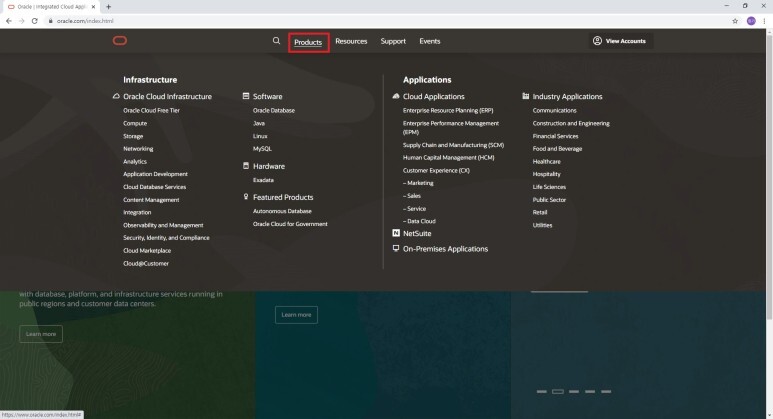Screen dimensions: 773x419
Task: Click Learn more in teal panel
Action: click(x=296, y=314)
